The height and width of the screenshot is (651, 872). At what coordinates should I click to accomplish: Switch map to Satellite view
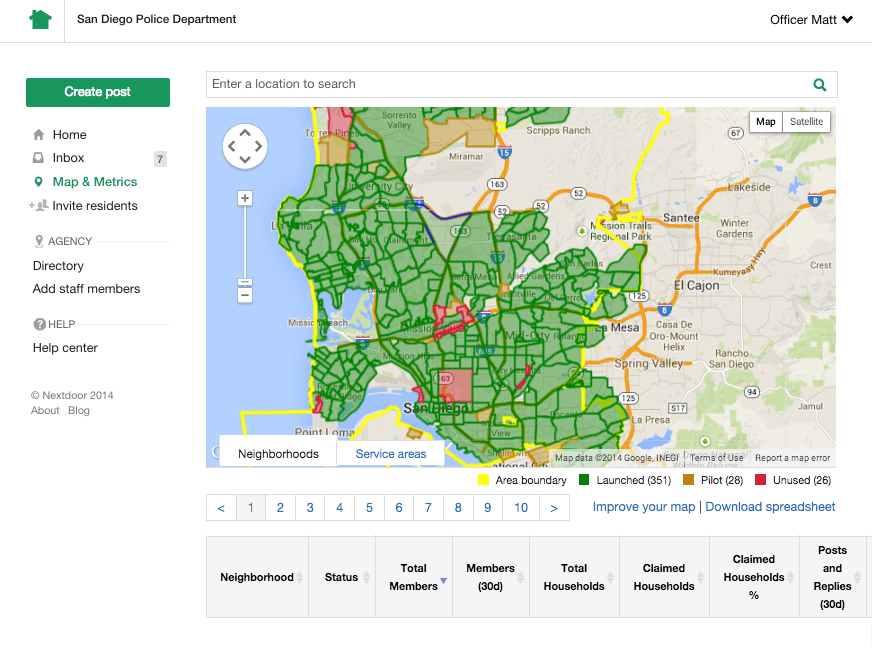pos(806,122)
